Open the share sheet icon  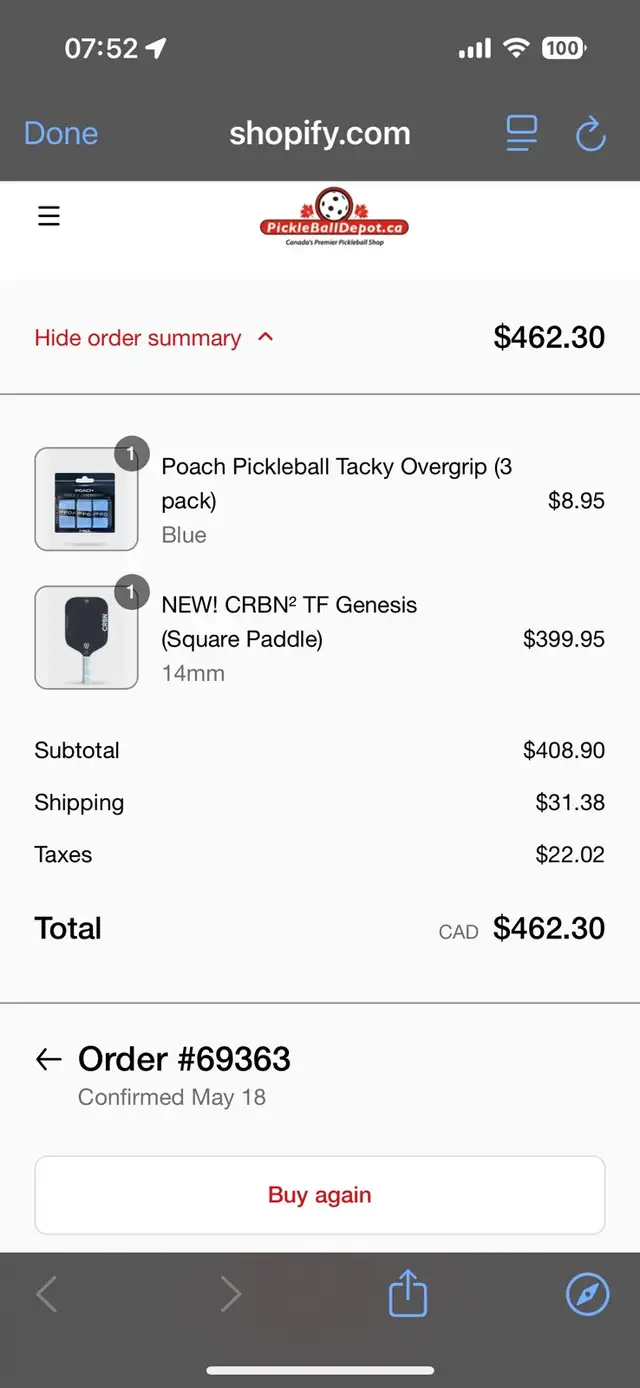[x=408, y=1293]
